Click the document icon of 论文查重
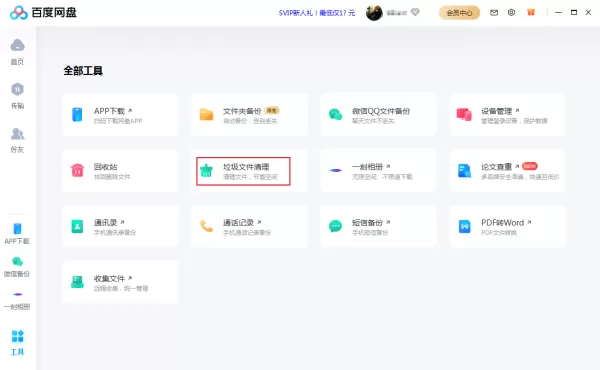This screenshot has height=370, width=600. (x=465, y=171)
